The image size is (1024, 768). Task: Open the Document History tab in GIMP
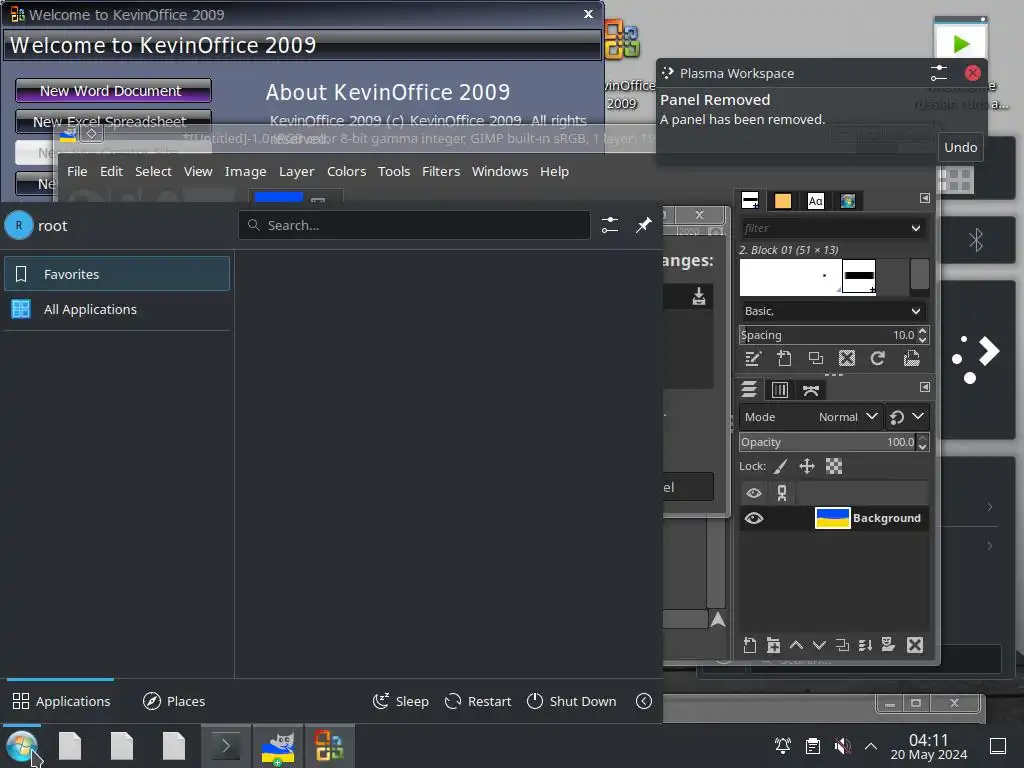pyautogui.click(x=848, y=200)
